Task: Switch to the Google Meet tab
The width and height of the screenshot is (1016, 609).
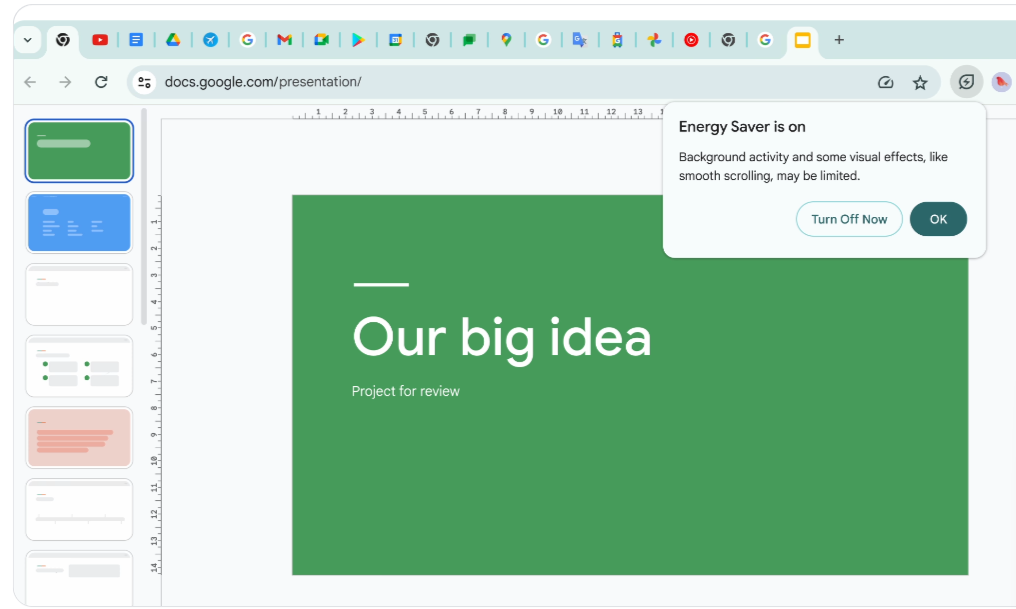Action: [x=321, y=40]
